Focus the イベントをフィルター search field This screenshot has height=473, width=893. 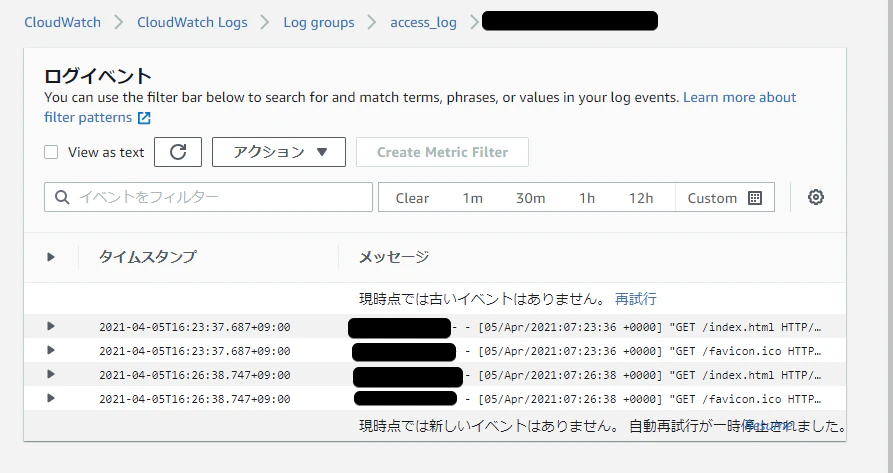[x=208, y=197]
